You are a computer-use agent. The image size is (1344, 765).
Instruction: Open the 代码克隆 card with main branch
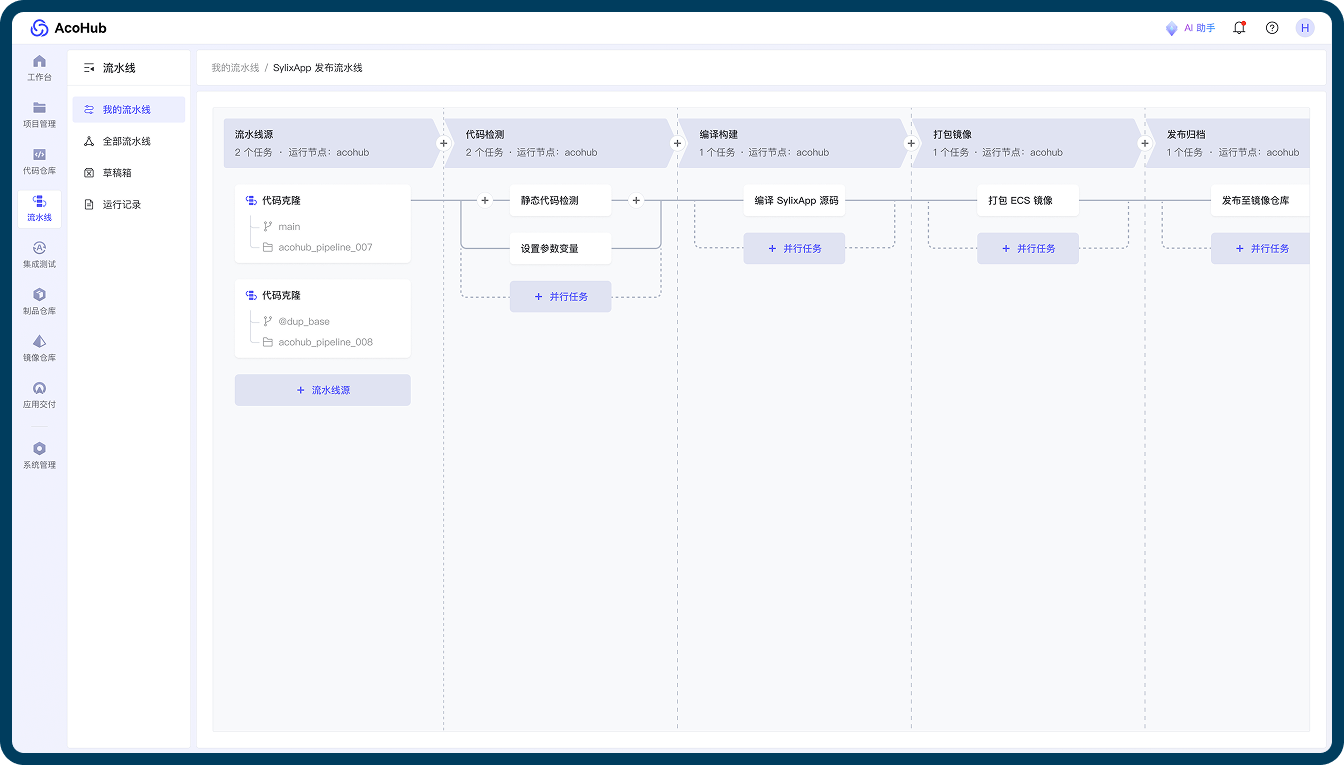click(322, 223)
